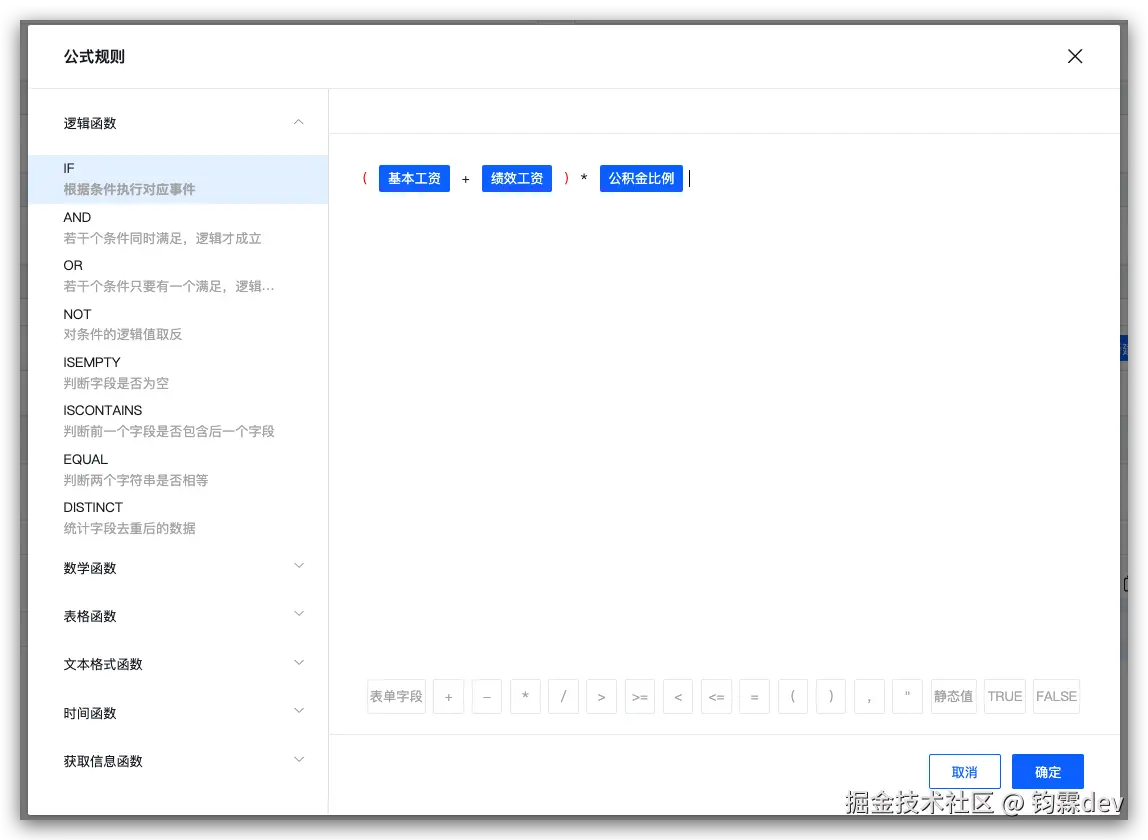Collapse the 逻辑函数 section
The image size is (1148, 840).
coord(299,122)
